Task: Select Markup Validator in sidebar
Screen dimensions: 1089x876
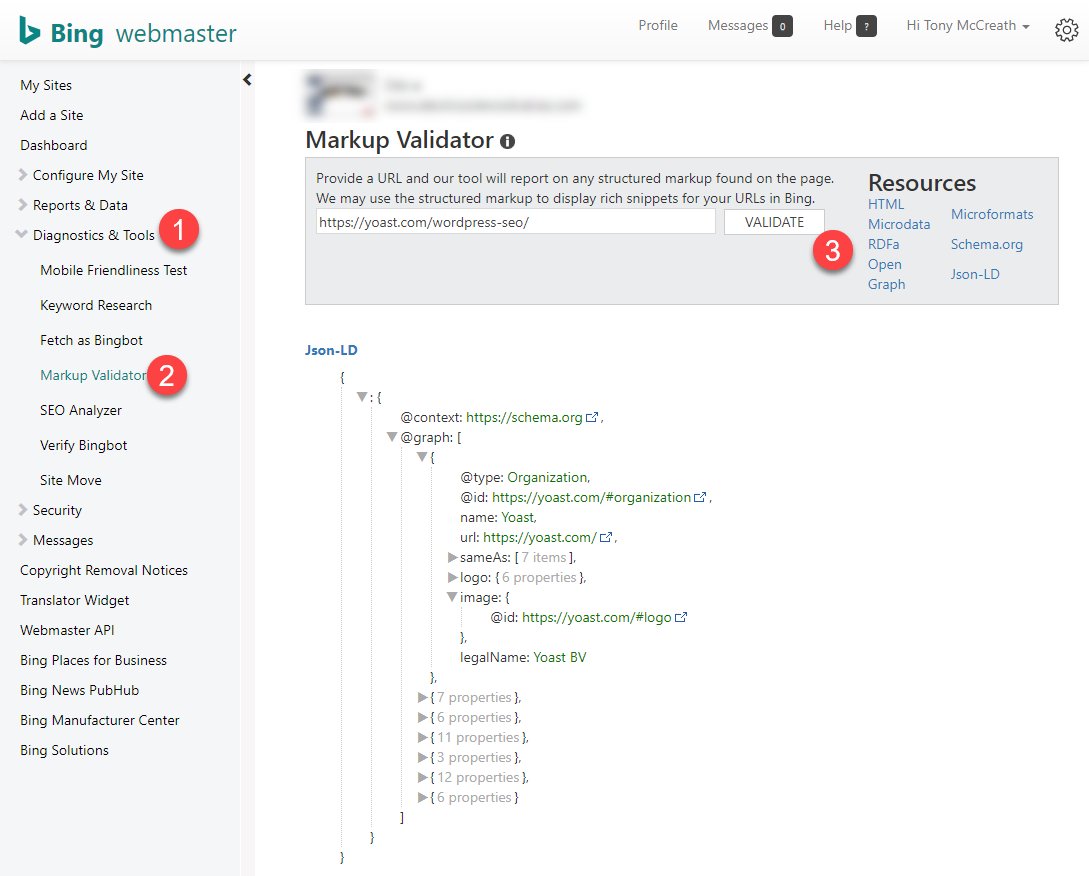Action: click(93, 376)
